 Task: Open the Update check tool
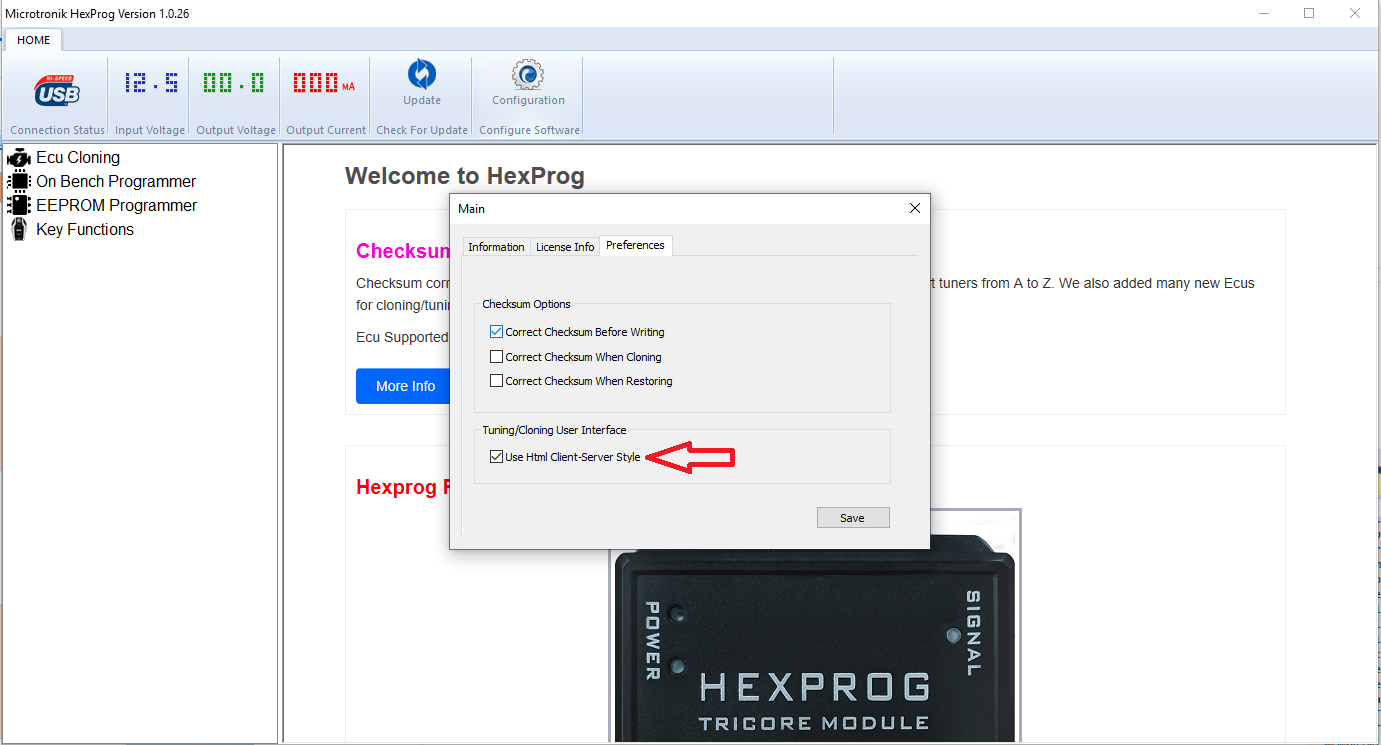(x=421, y=88)
